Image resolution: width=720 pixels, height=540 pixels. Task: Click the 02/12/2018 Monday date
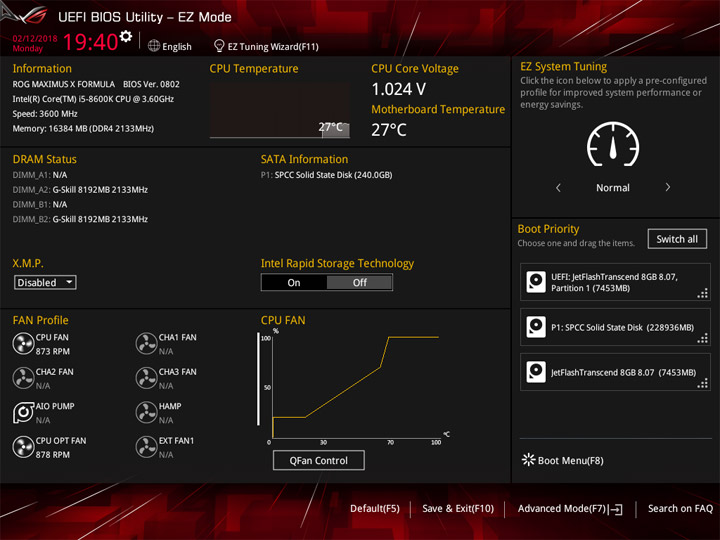(x=34, y=43)
